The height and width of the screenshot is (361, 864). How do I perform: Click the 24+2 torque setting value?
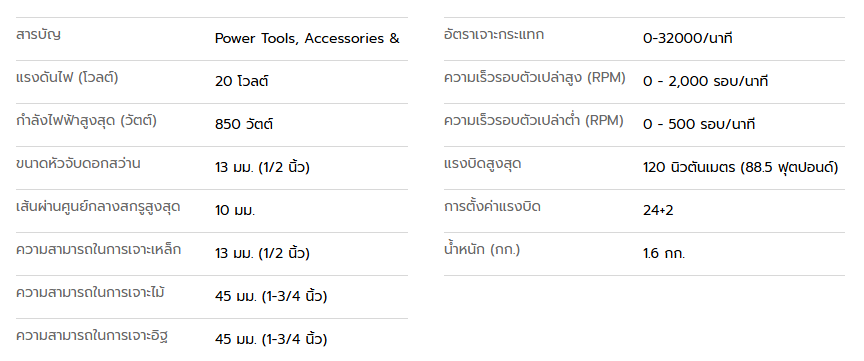[658, 211]
